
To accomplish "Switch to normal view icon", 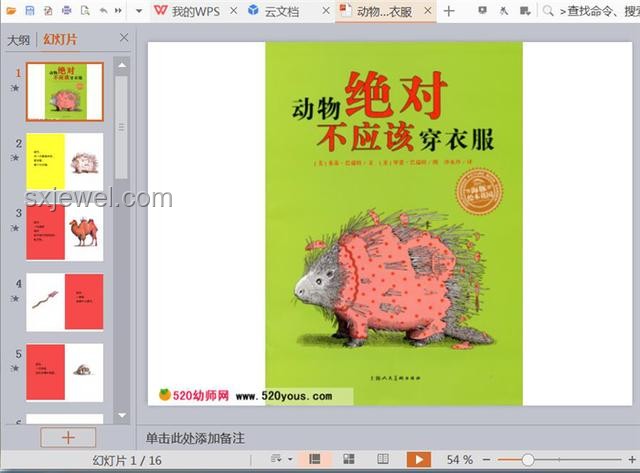I will tap(315, 459).
